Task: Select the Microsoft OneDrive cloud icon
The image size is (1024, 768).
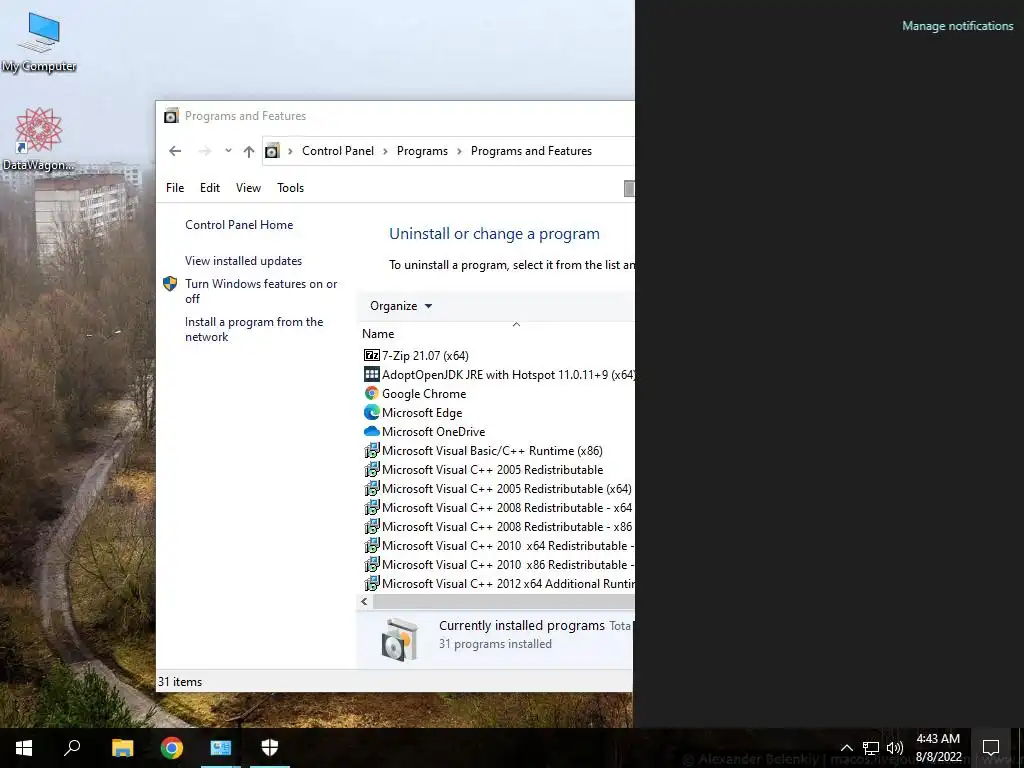Action: [x=372, y=431]
